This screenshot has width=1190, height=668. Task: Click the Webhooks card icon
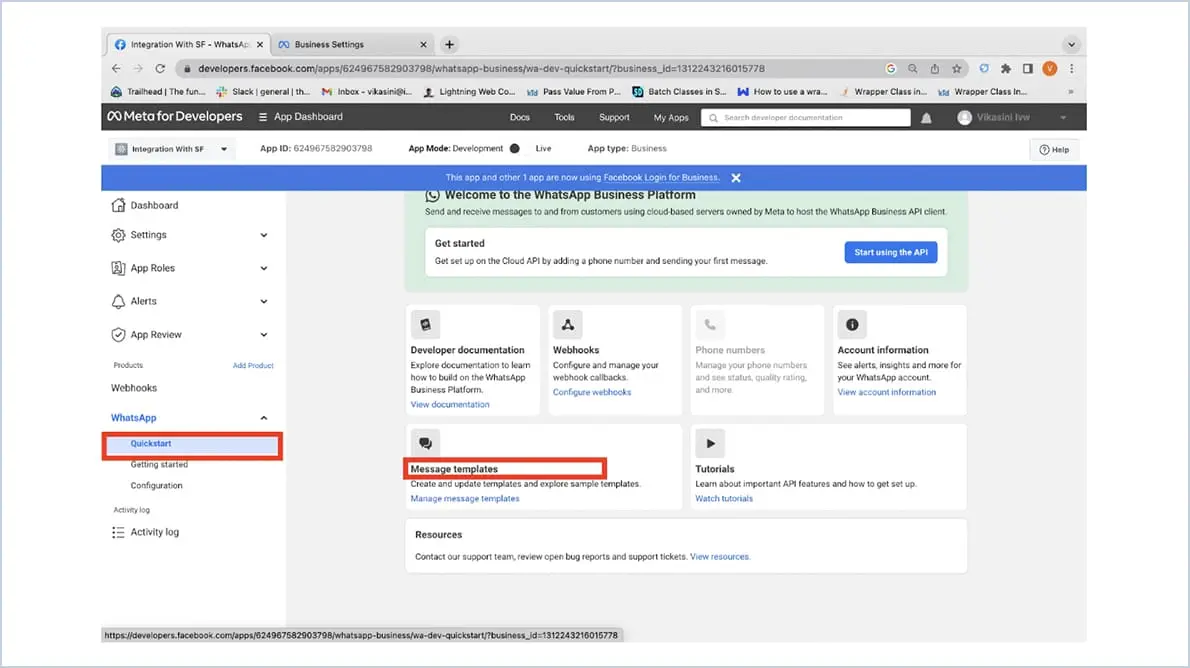(567, 325)
